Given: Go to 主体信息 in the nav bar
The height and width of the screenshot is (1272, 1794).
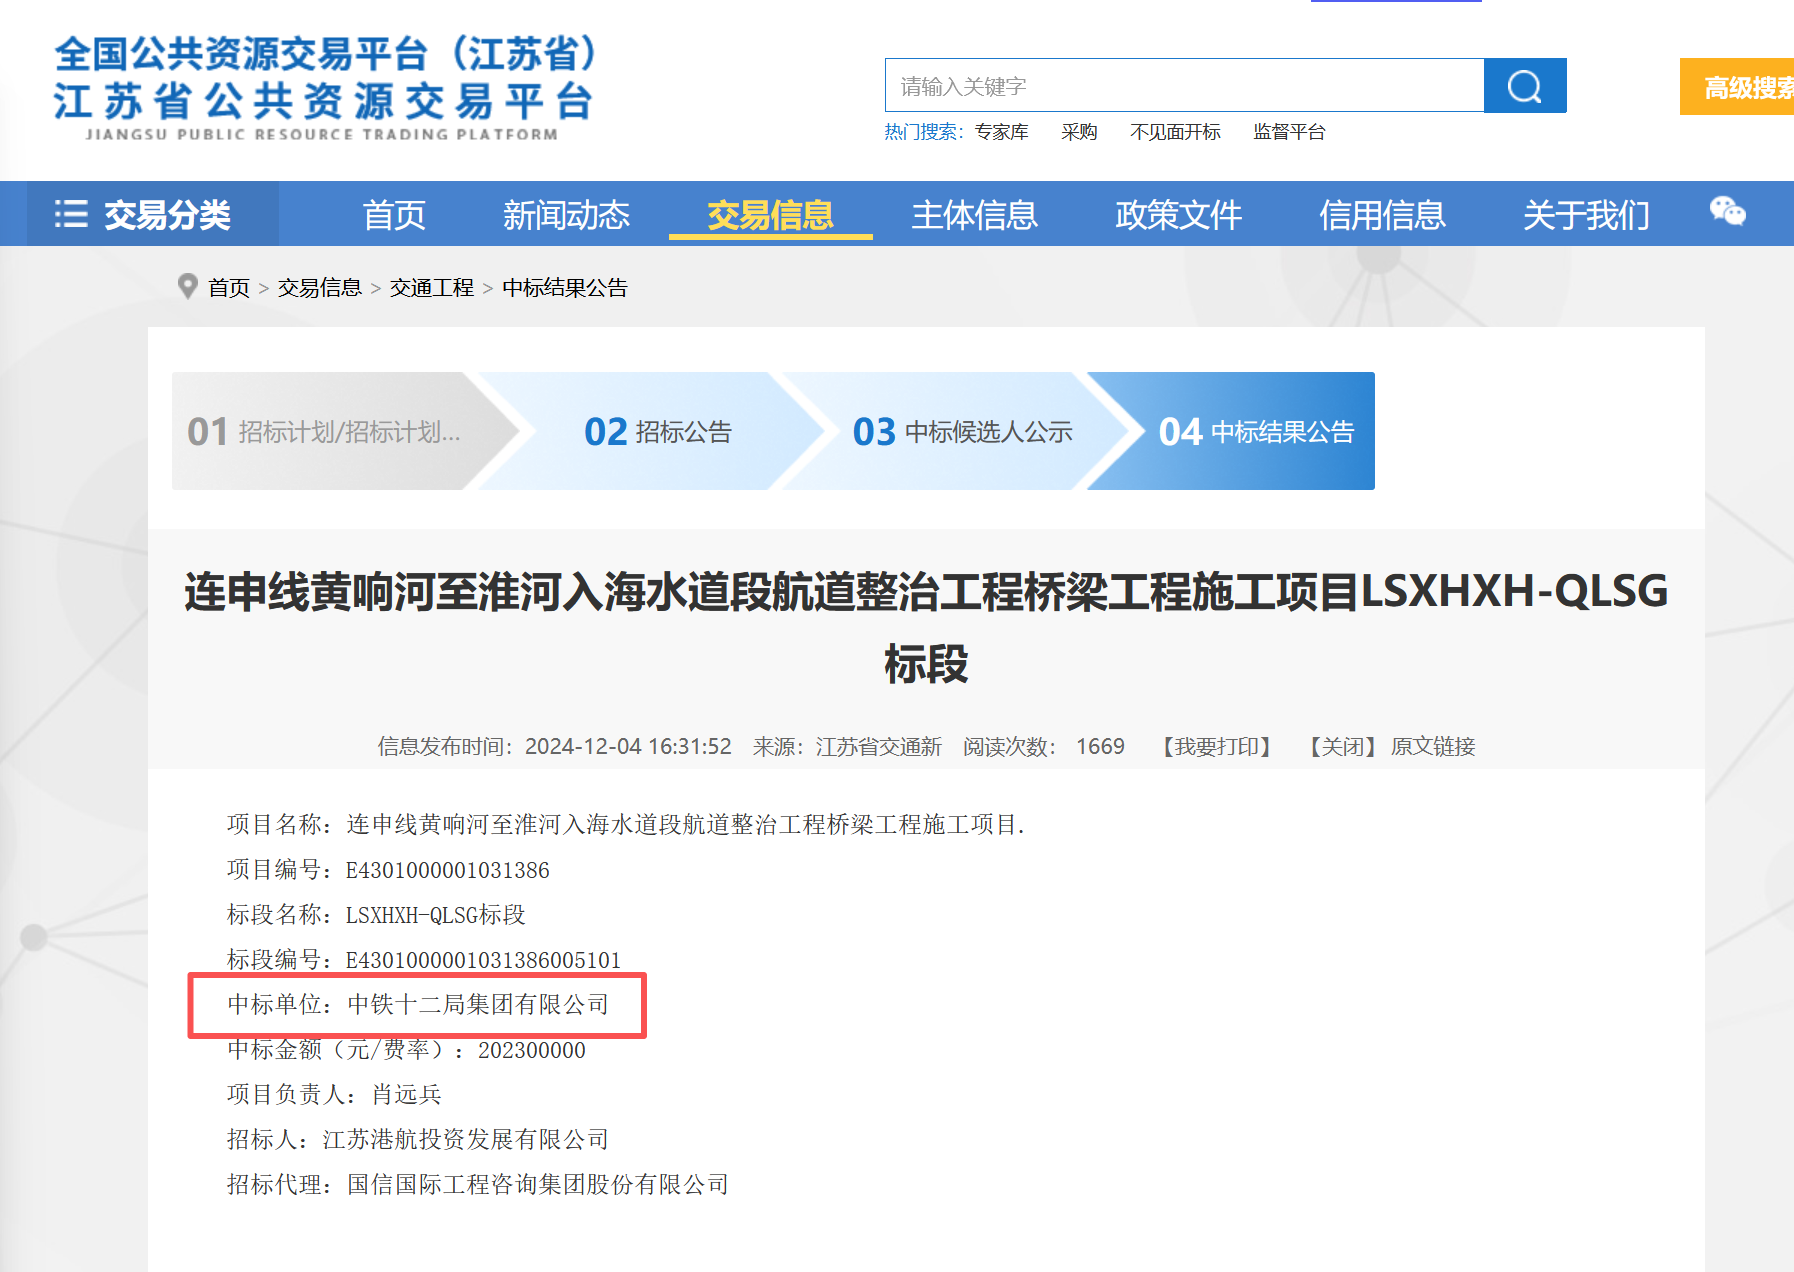Looking at the screenshot, I should coord(974,215).
